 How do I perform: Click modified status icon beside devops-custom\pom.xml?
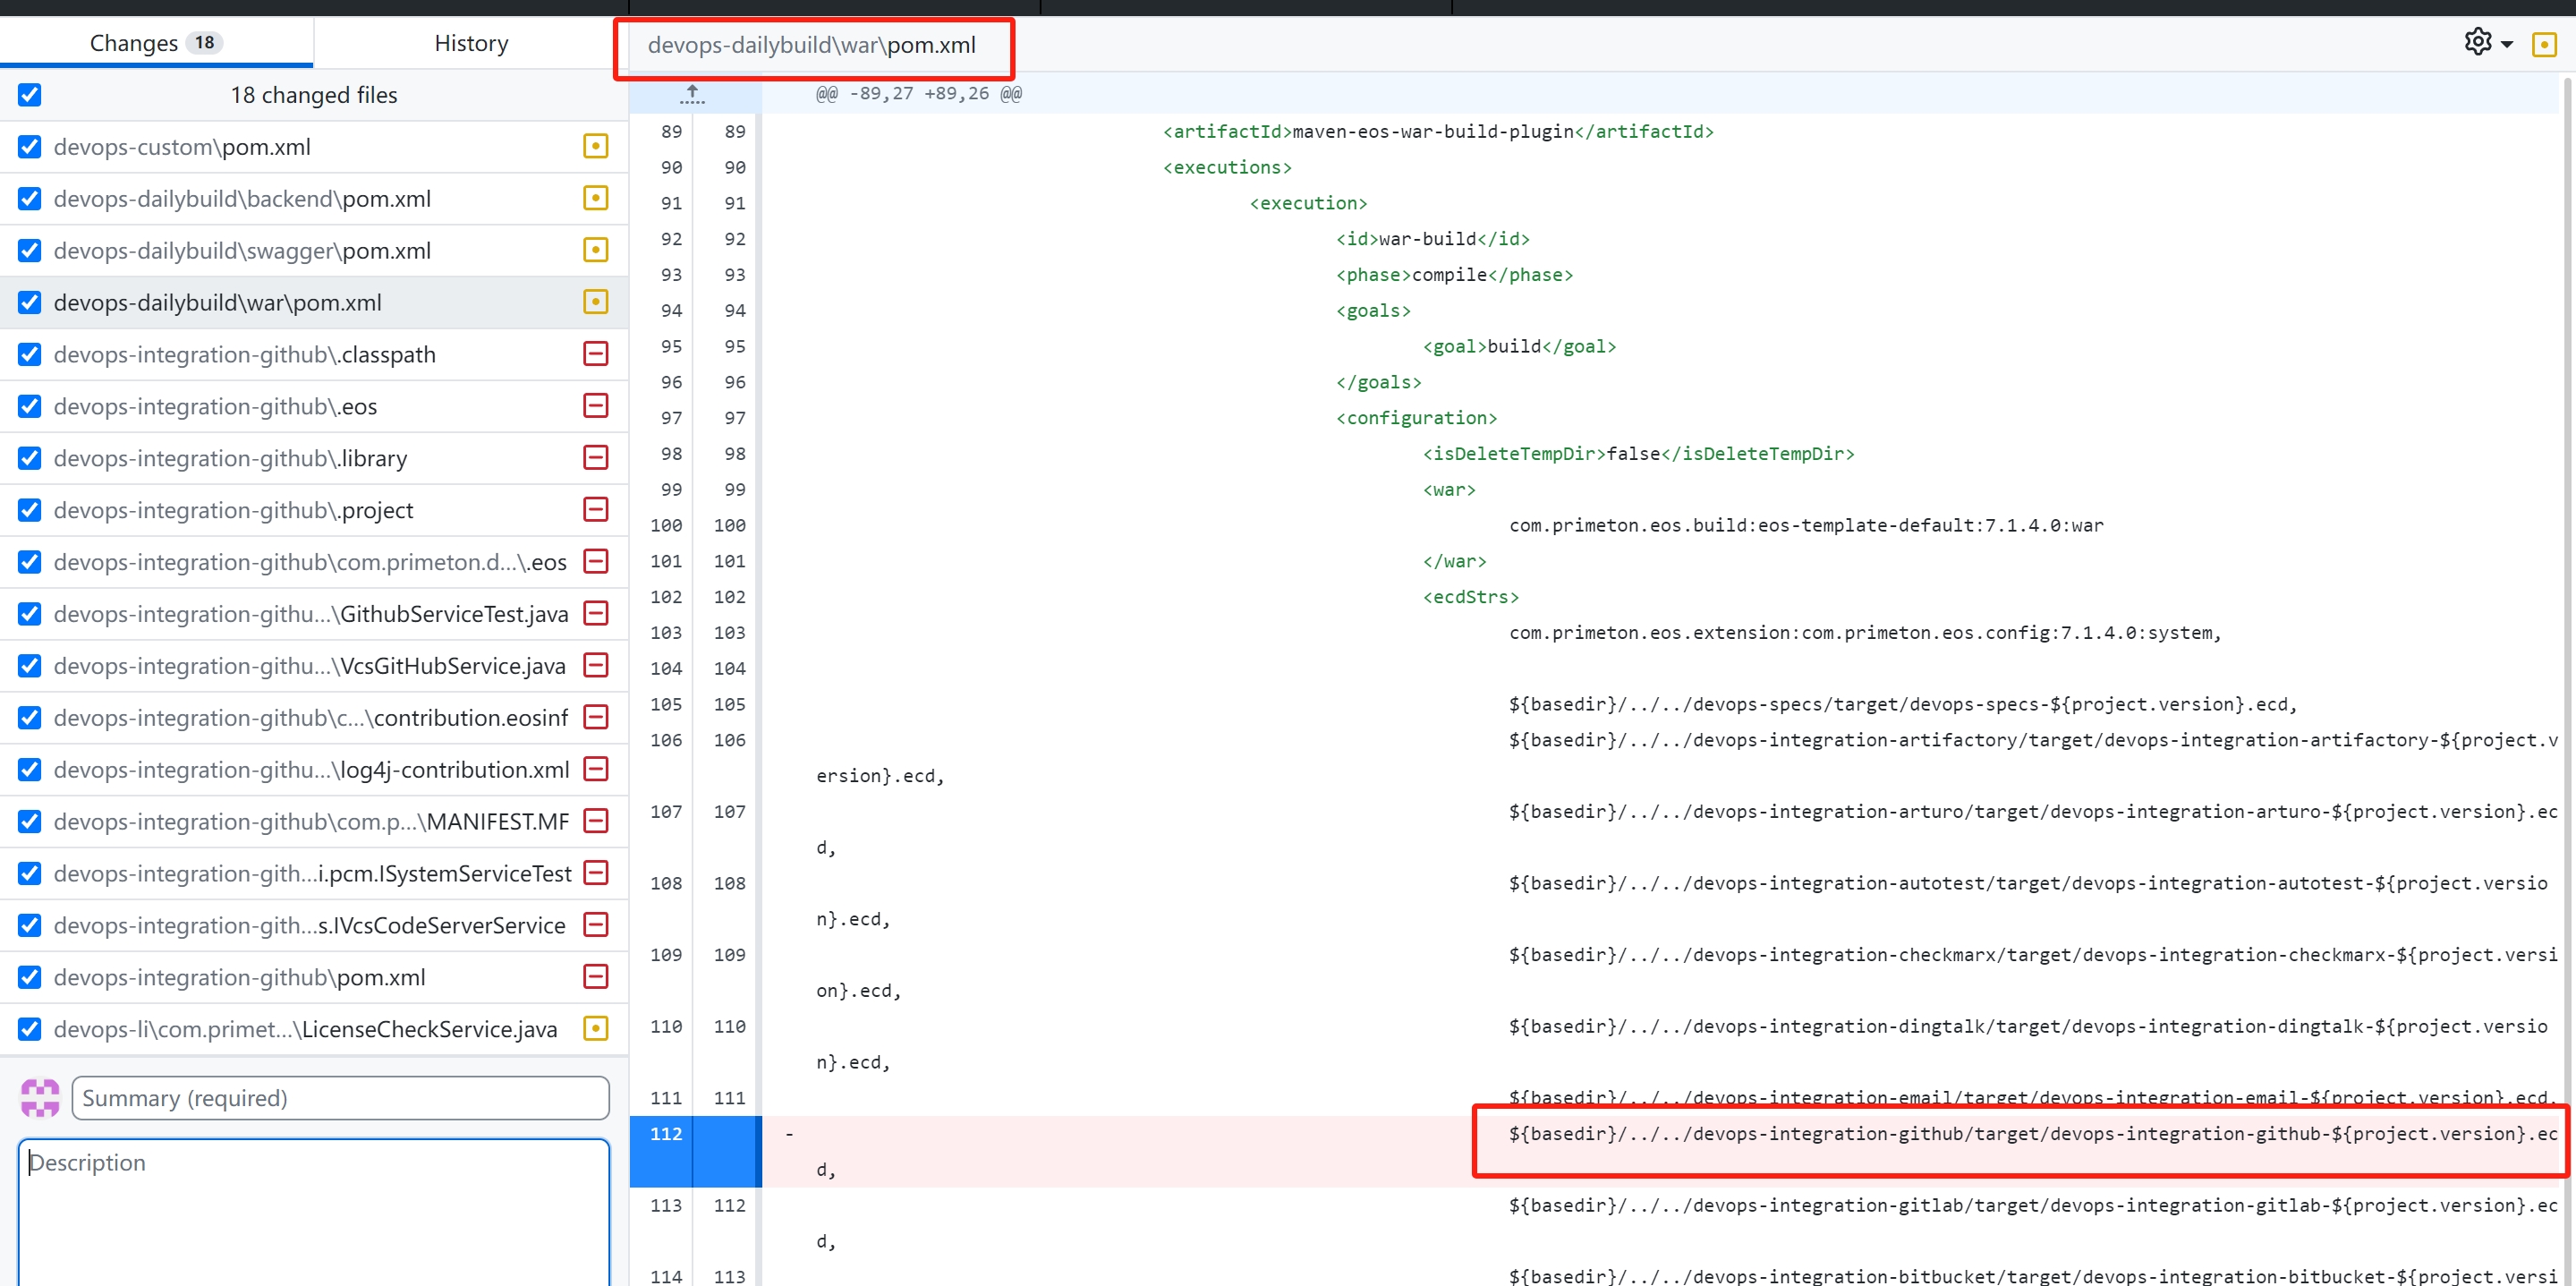[595, 147]
